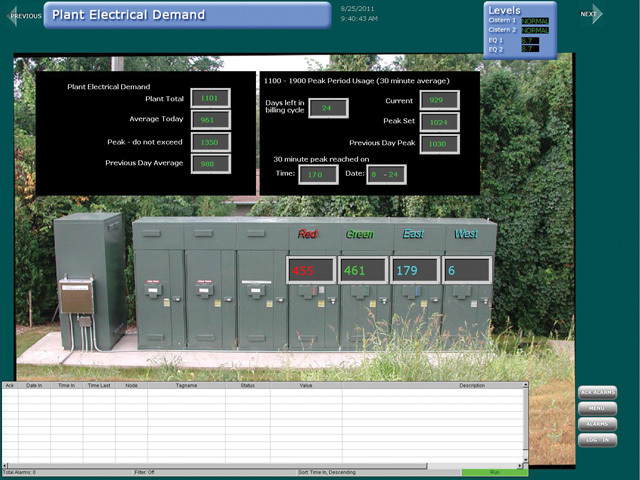Select the West feeder reading 6
Screen dimensions: 640x480
(467, 270)
